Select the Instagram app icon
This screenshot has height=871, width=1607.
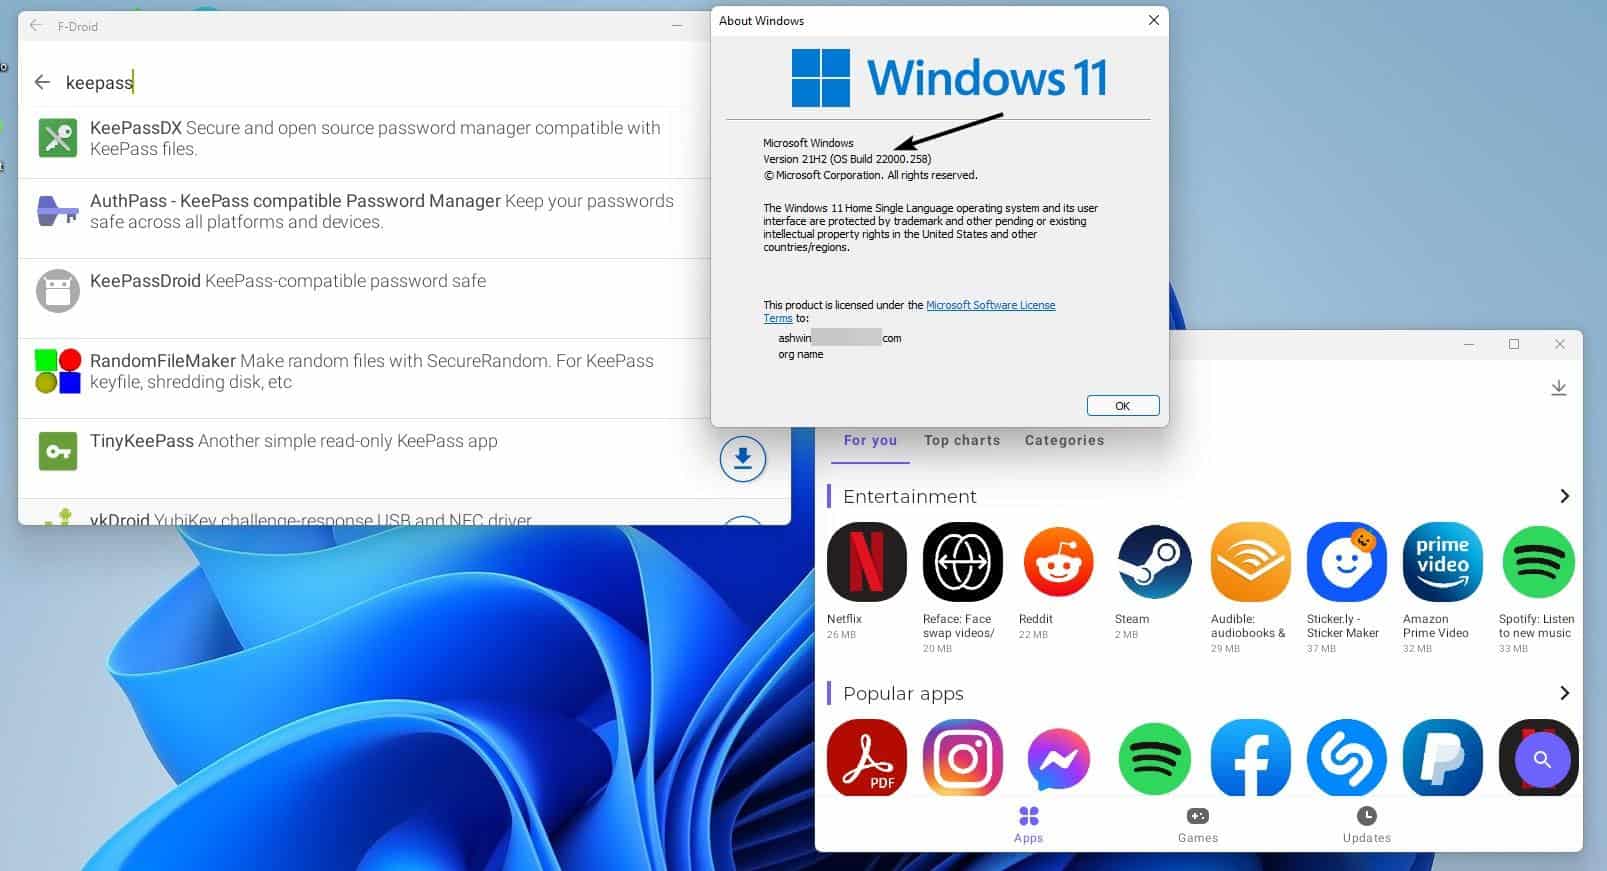coord(962,757)
